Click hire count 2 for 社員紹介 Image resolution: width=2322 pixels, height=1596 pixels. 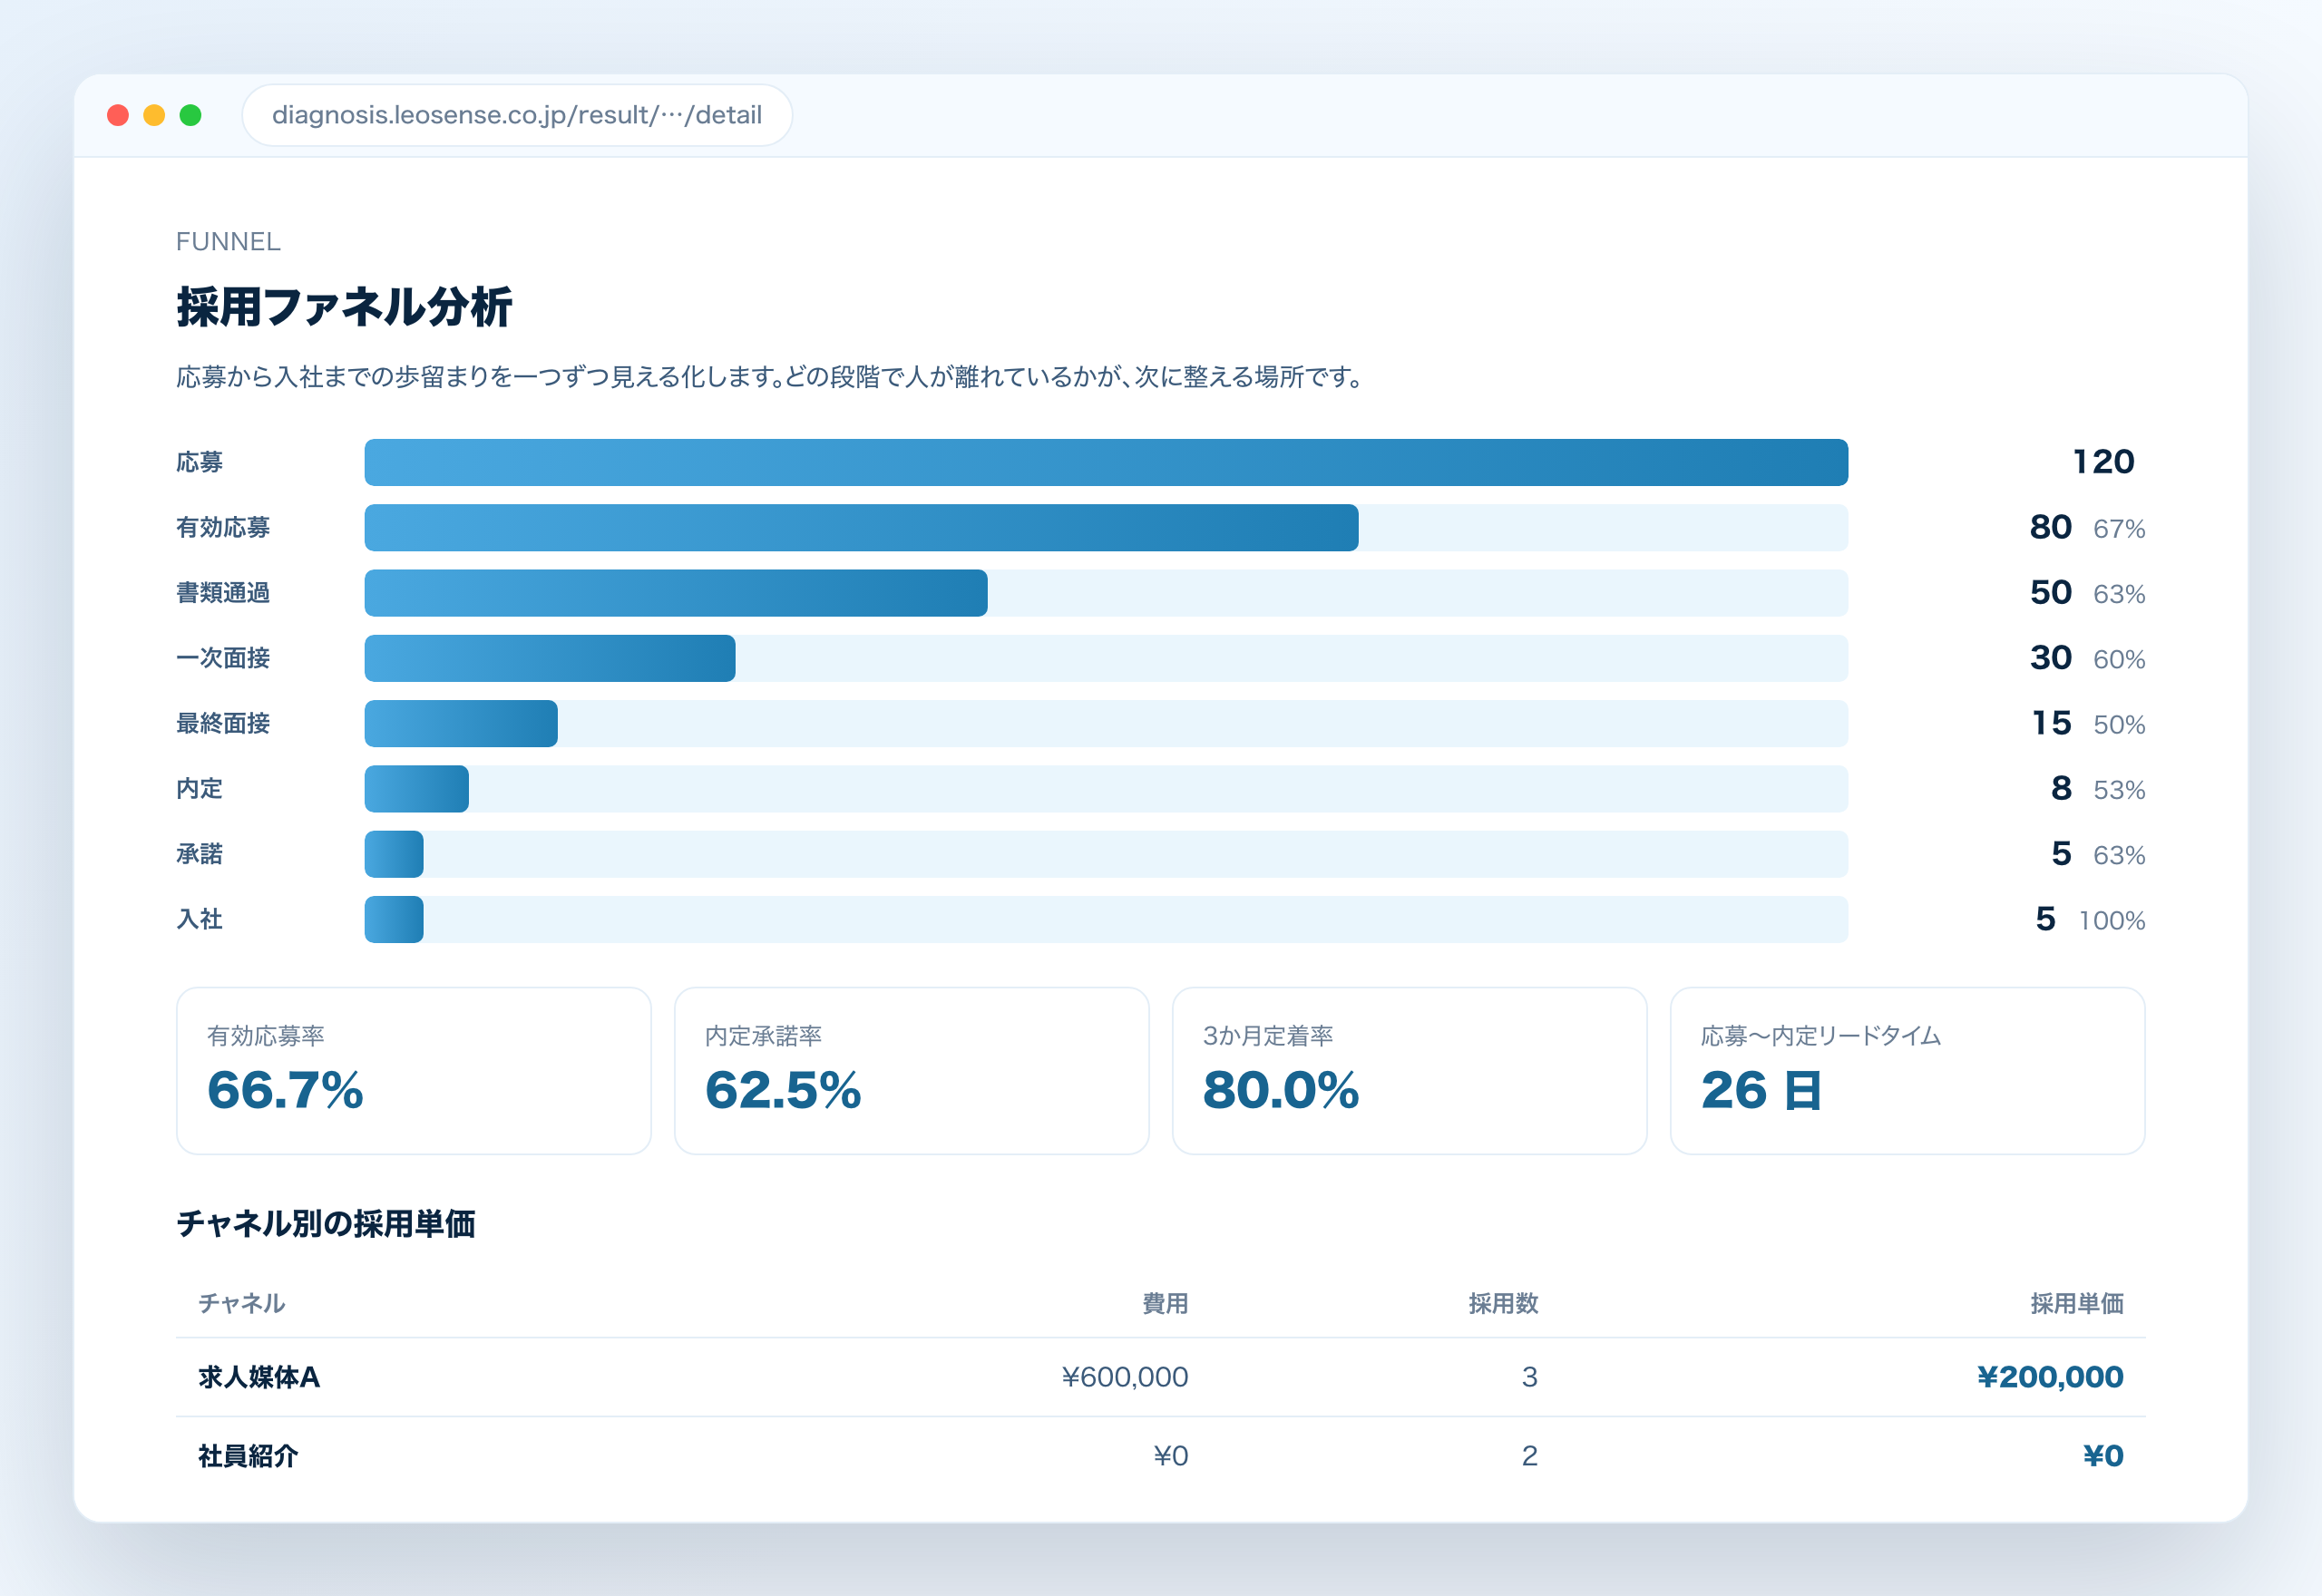coord(1530,1456)
